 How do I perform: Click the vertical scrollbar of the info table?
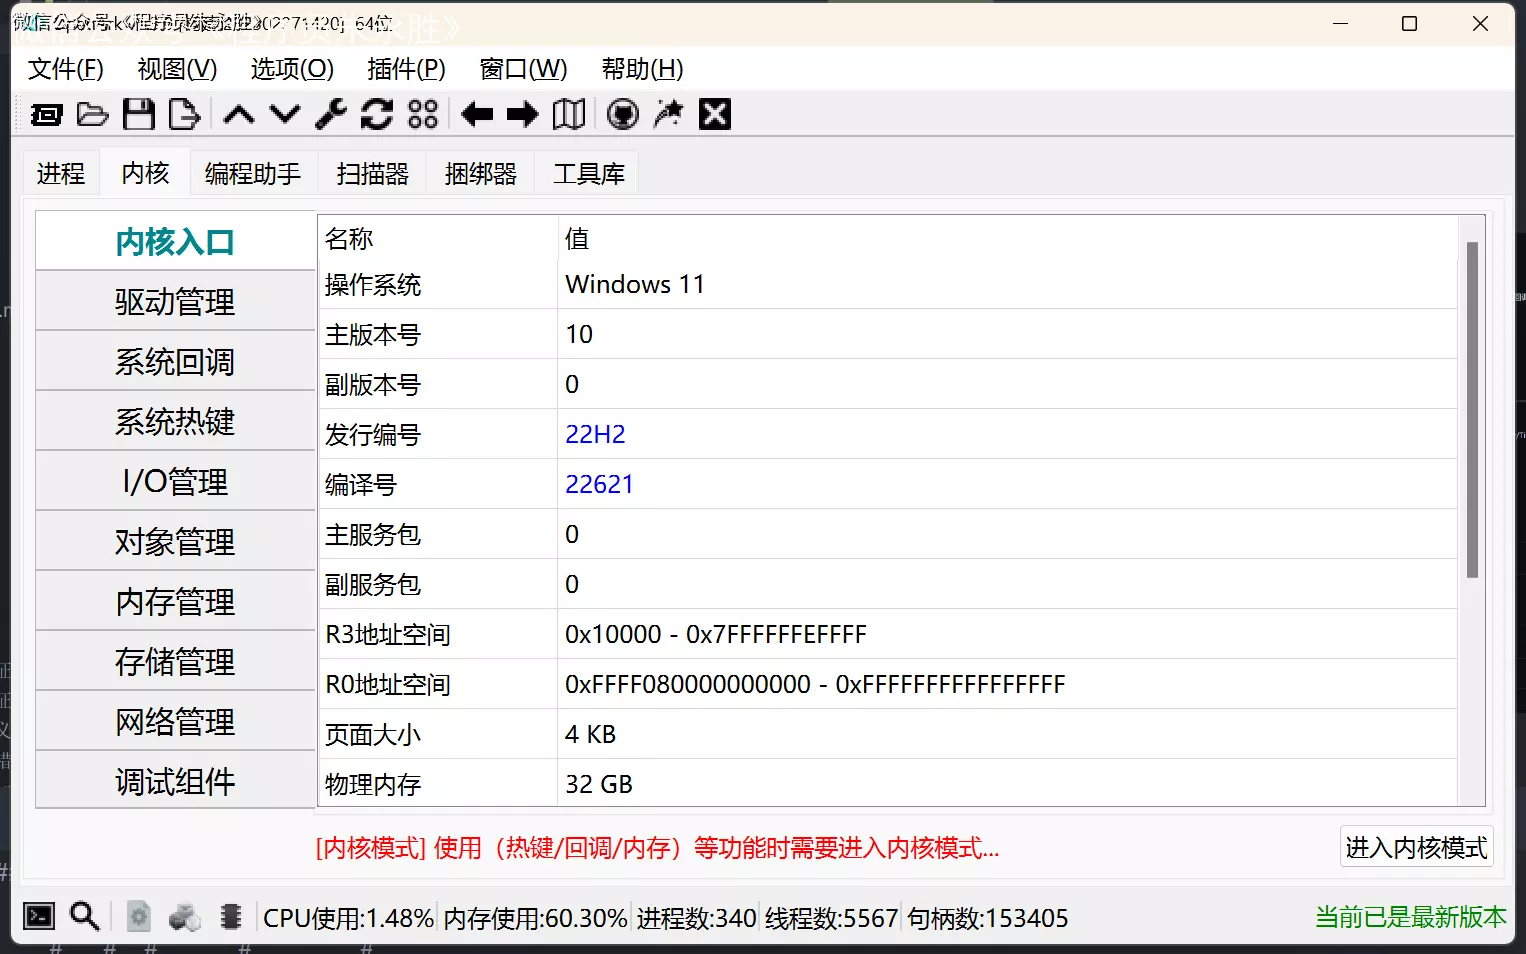coord(1471,410)
